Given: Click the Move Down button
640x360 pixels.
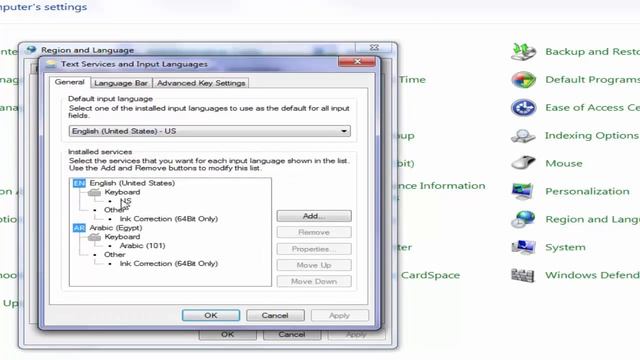Looking at the screenshot, I should pyautogui.click(x=314, y=282).
